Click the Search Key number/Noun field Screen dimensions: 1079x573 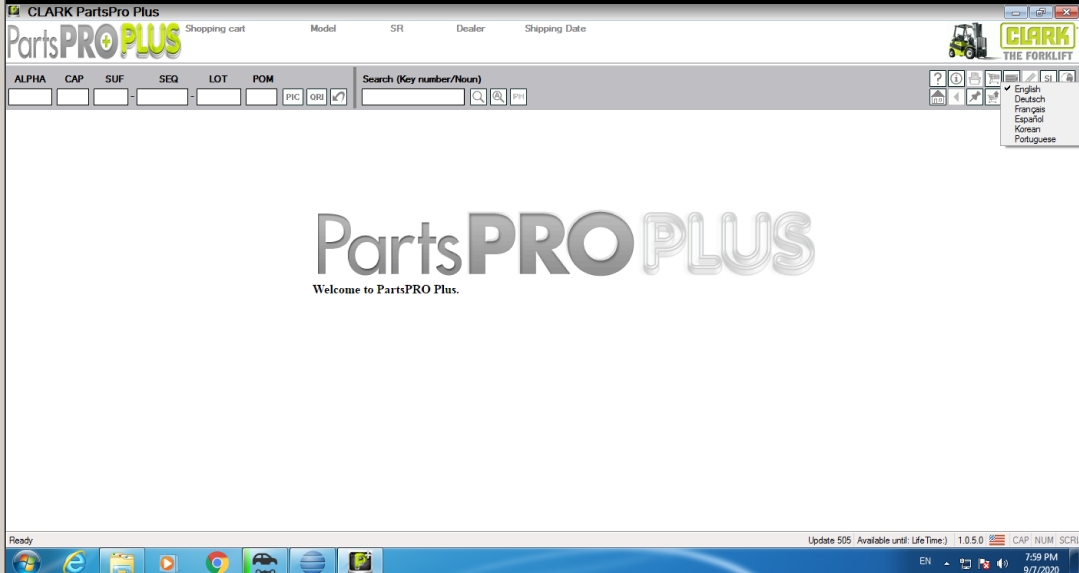(x=414, y=97)
